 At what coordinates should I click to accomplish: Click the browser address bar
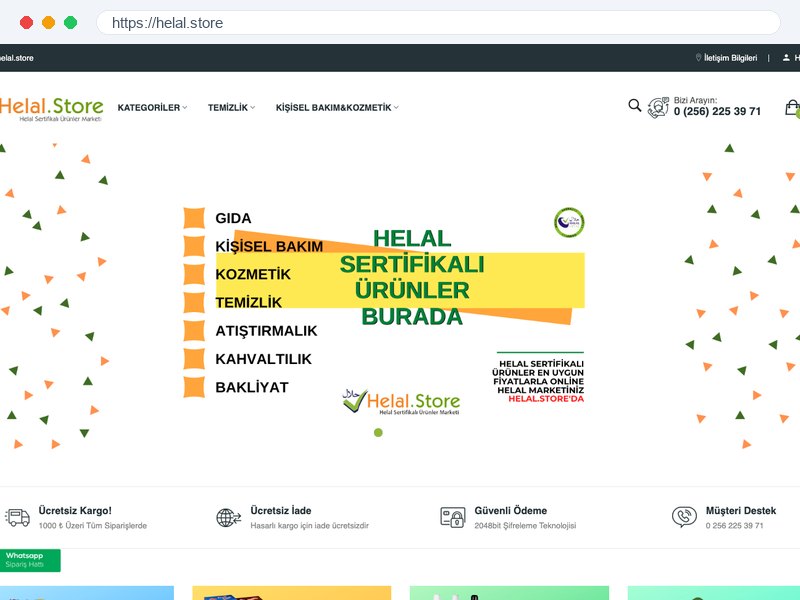coord(438,23)
